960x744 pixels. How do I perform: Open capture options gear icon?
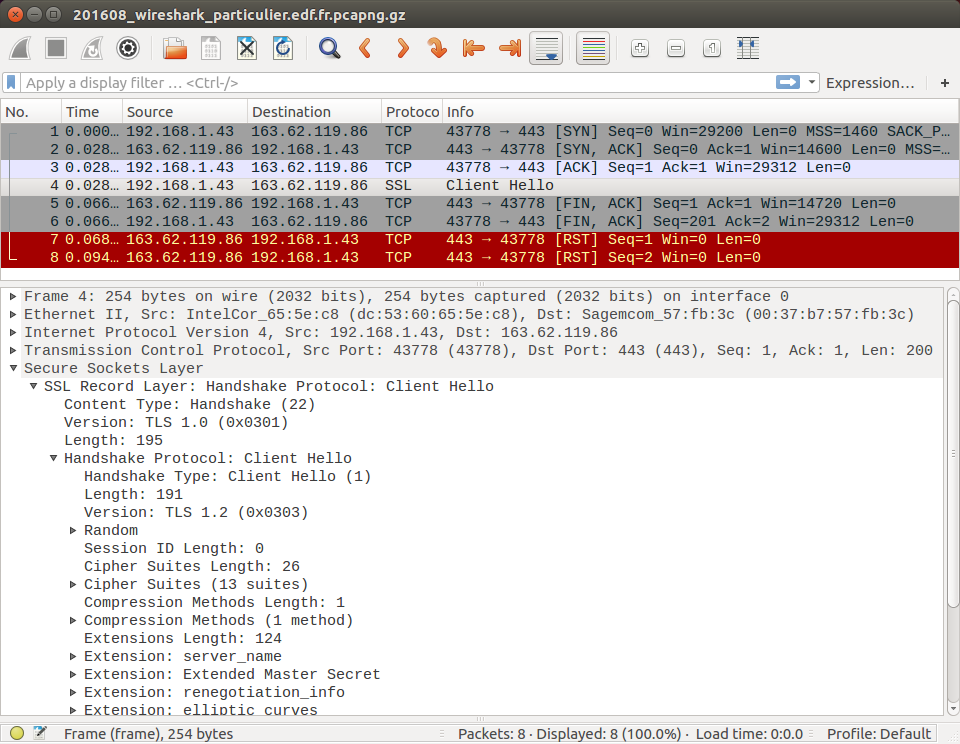point(128,48)
